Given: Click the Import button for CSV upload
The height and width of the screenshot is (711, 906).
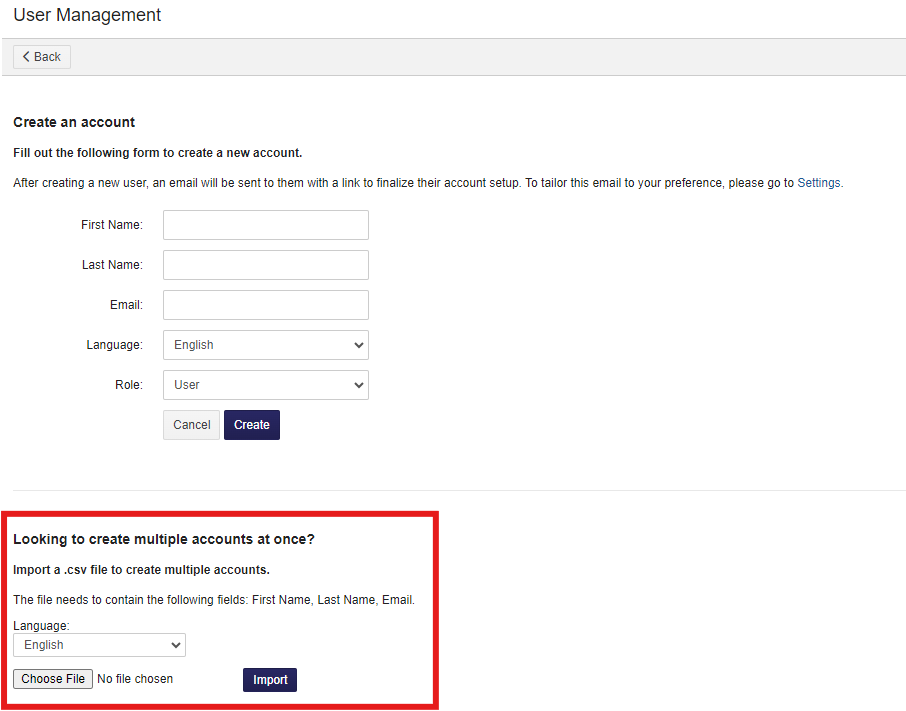Looking at the screenshot, I should click(269, 679).
